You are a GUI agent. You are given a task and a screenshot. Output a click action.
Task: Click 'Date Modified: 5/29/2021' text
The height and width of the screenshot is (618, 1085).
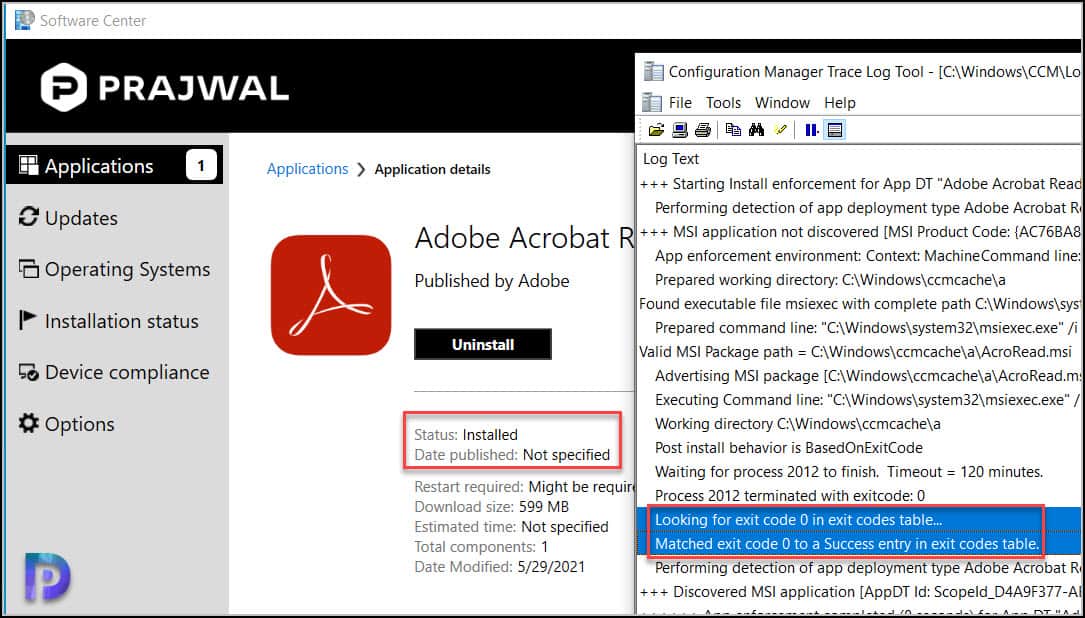click(x=500, y=567)
